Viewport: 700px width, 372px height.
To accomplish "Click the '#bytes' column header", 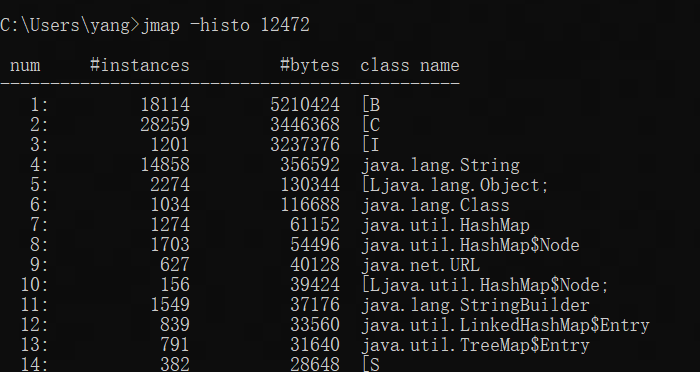I will click(x=310, y=65).
